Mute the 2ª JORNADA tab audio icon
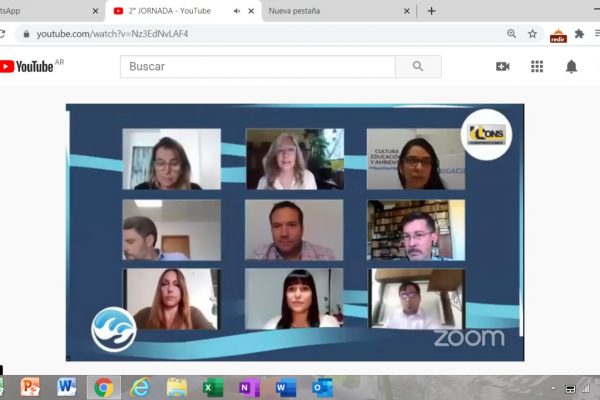The image size is (600, 400). tap(237, 11)
